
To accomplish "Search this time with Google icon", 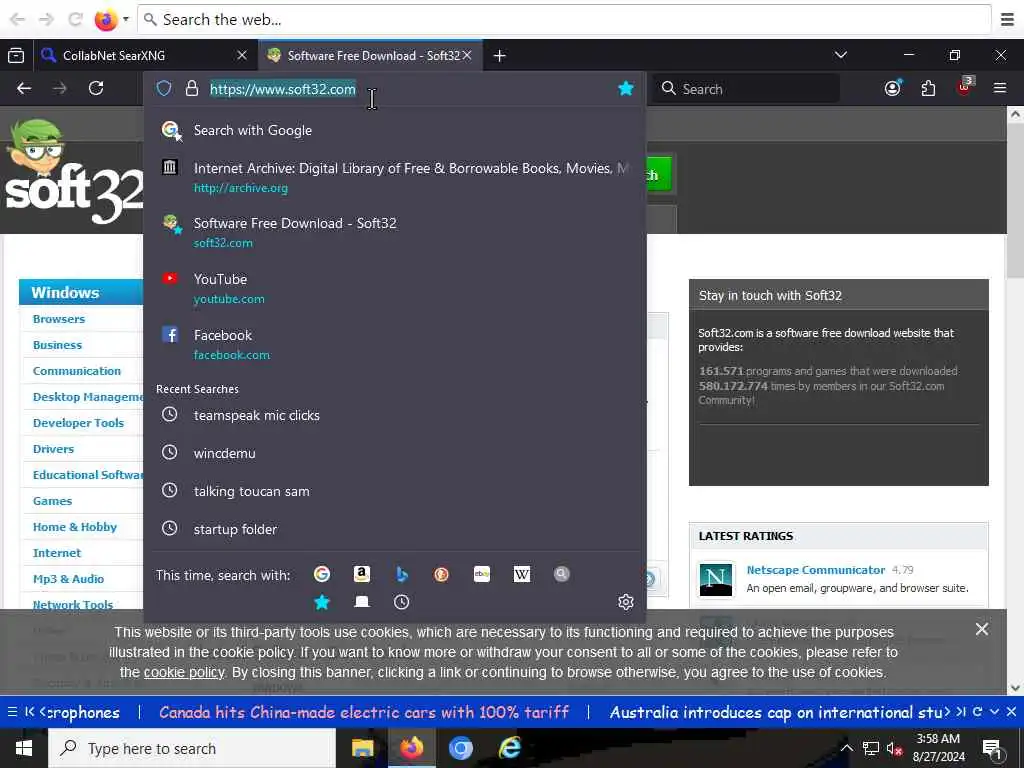I will (x=322, y=574).
